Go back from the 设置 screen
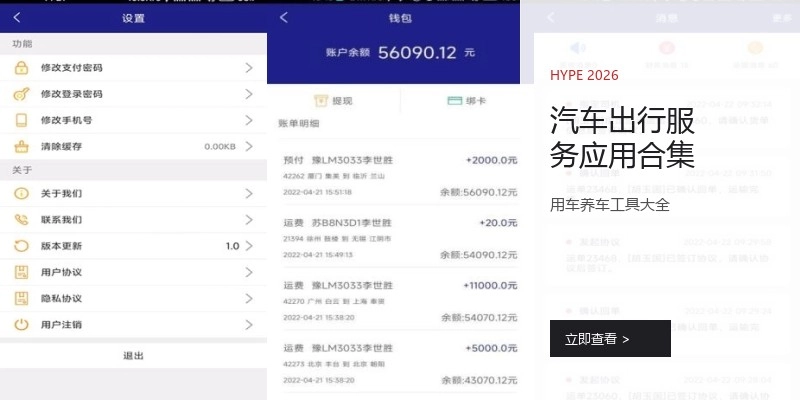The height and width of the screenshot is (400, 800). pyautogui.click(x=17, y=18)
